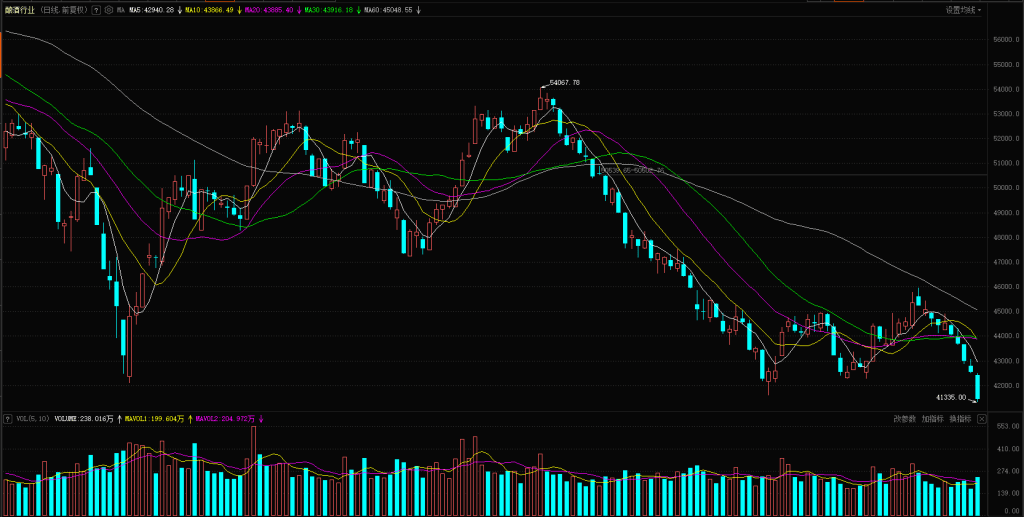Image resolution: width=1024 pixels, height=517 pixels.
Task: Click the 54067.78 high price marker
Action: tap(564, 82)
